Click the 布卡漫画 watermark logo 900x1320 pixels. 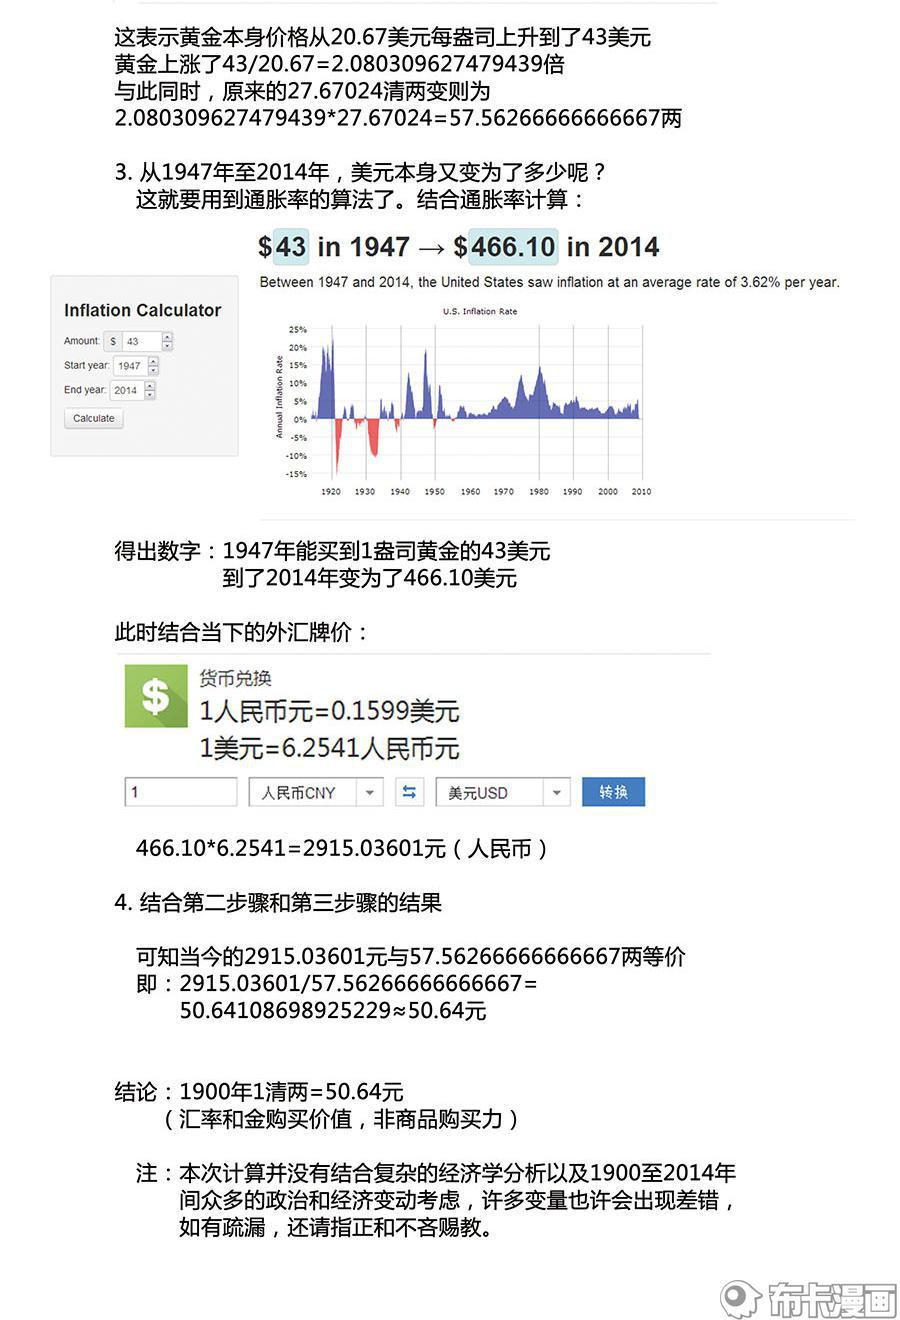tap(808, 1297)
